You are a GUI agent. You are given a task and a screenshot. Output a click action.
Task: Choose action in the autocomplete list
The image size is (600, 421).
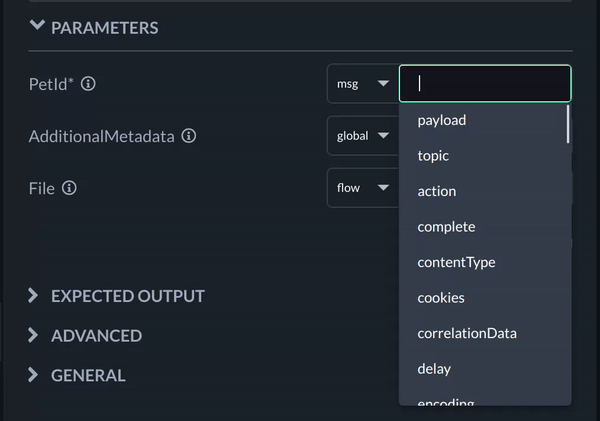(436, 191)
